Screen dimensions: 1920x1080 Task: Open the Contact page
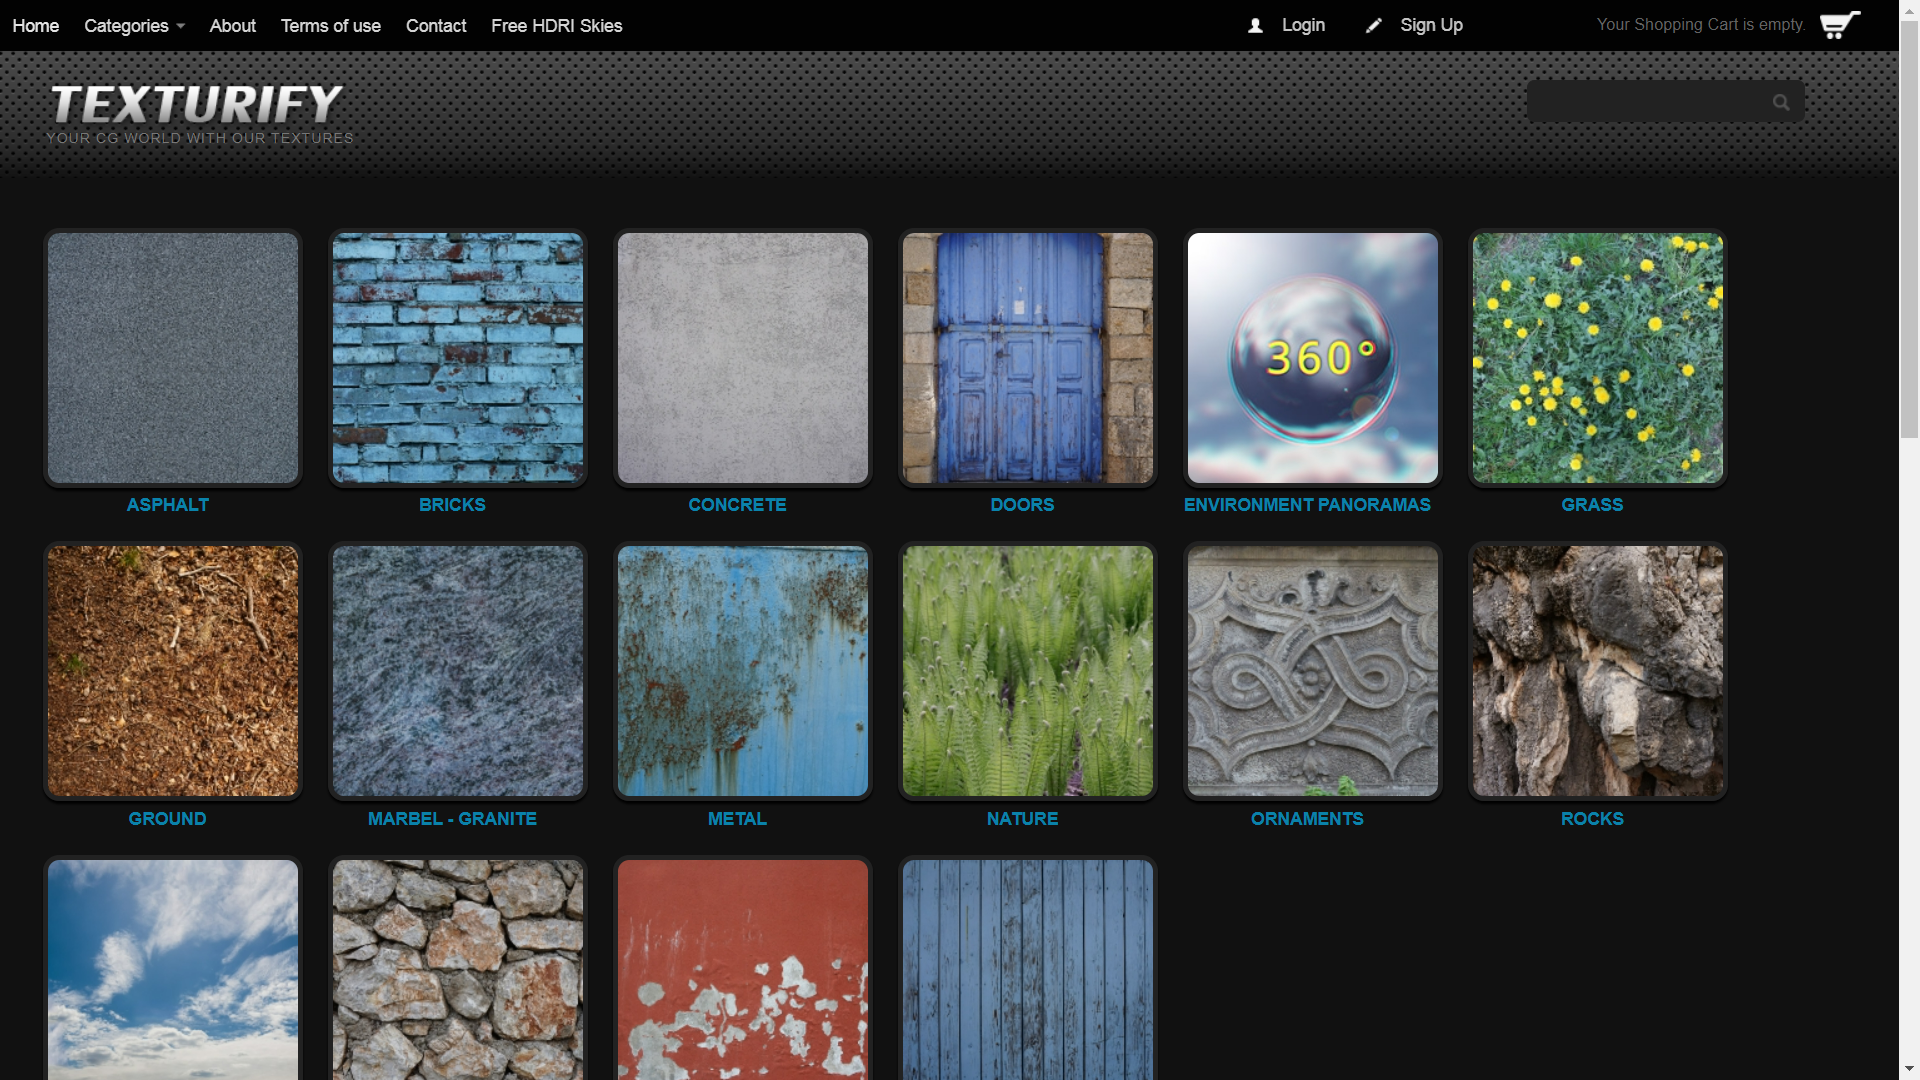click(436, 26)
